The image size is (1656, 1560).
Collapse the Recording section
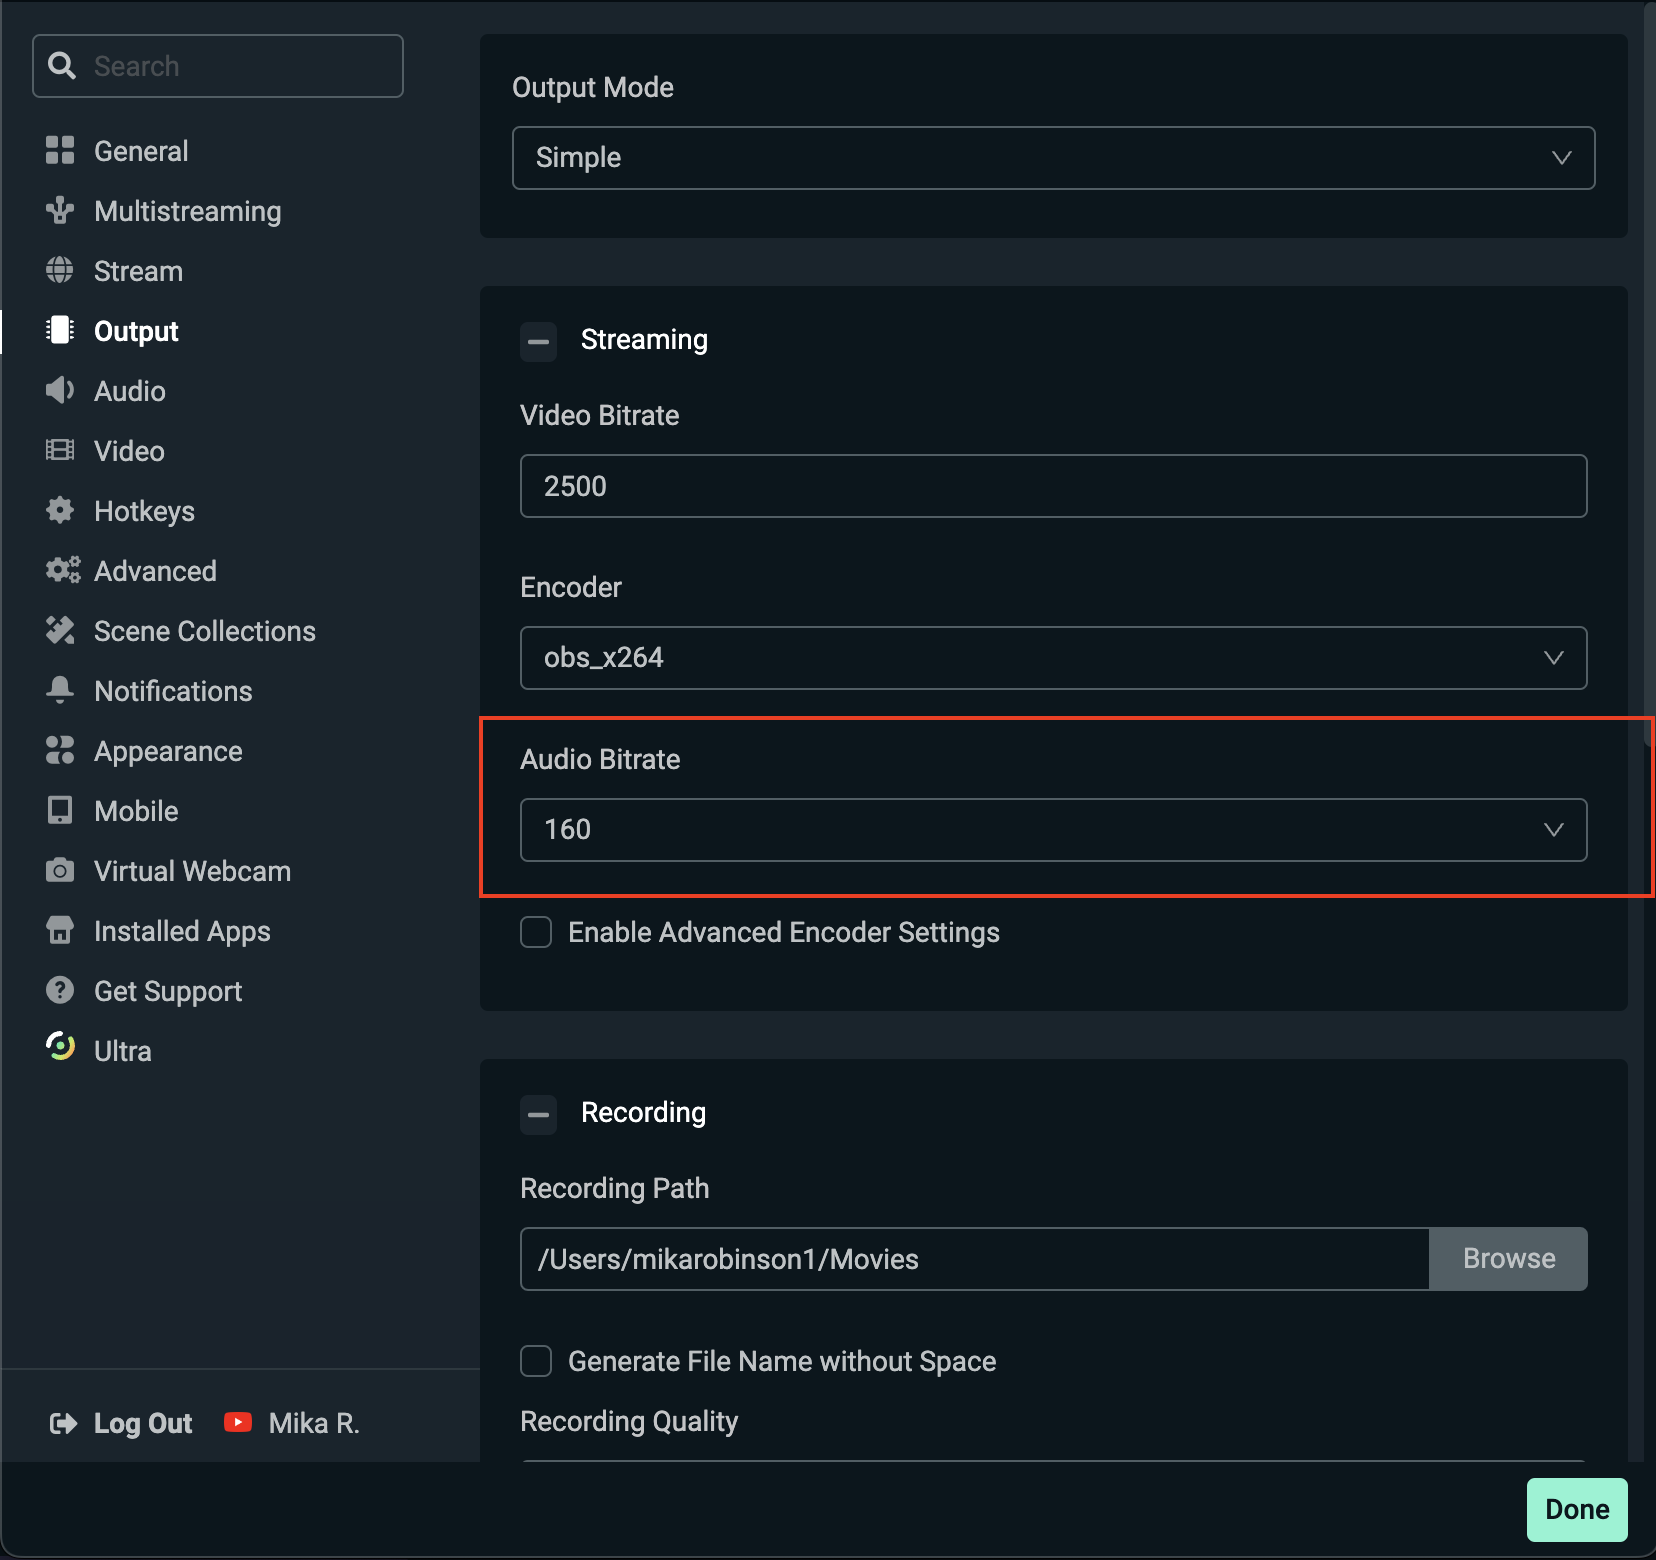(x=538, y=1114)
